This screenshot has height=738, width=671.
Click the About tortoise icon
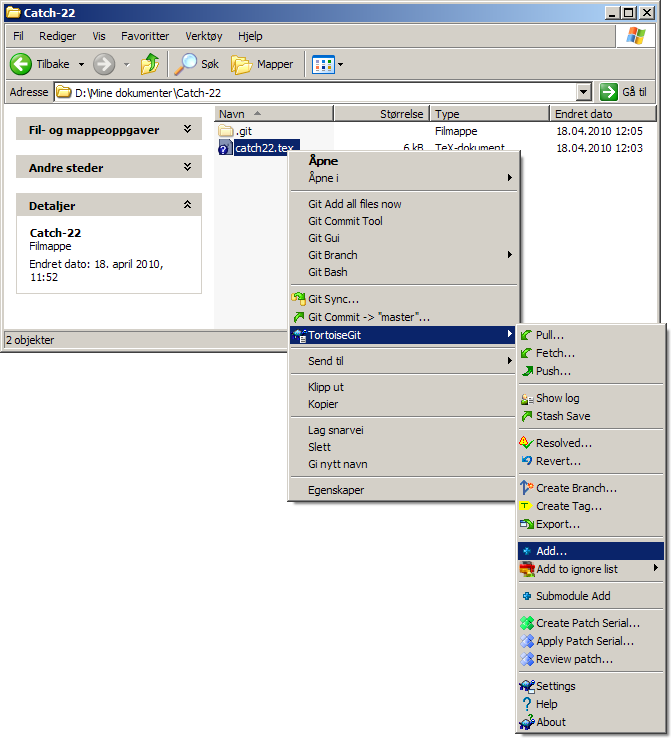tap(527, 722)
